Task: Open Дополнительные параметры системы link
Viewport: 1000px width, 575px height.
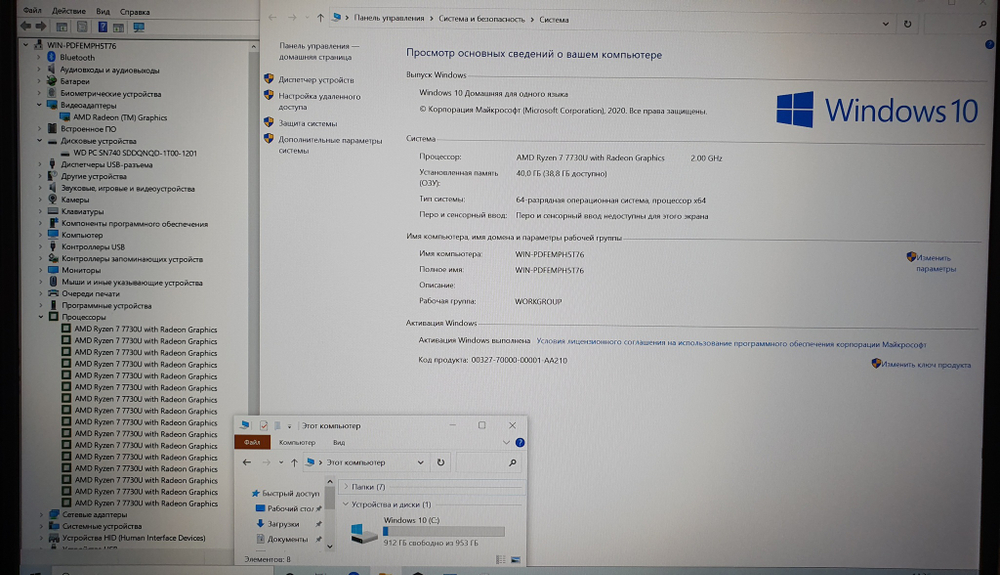Action: pos(330,145)
